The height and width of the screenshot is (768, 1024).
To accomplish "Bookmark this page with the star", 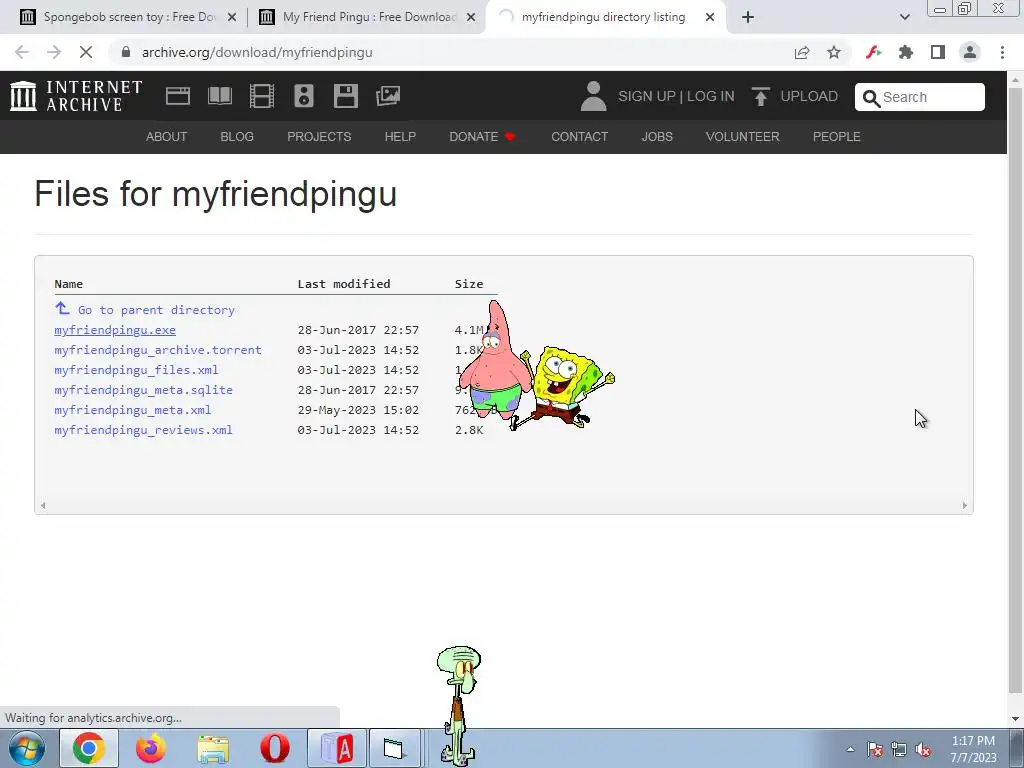I will tap(834, 52).
